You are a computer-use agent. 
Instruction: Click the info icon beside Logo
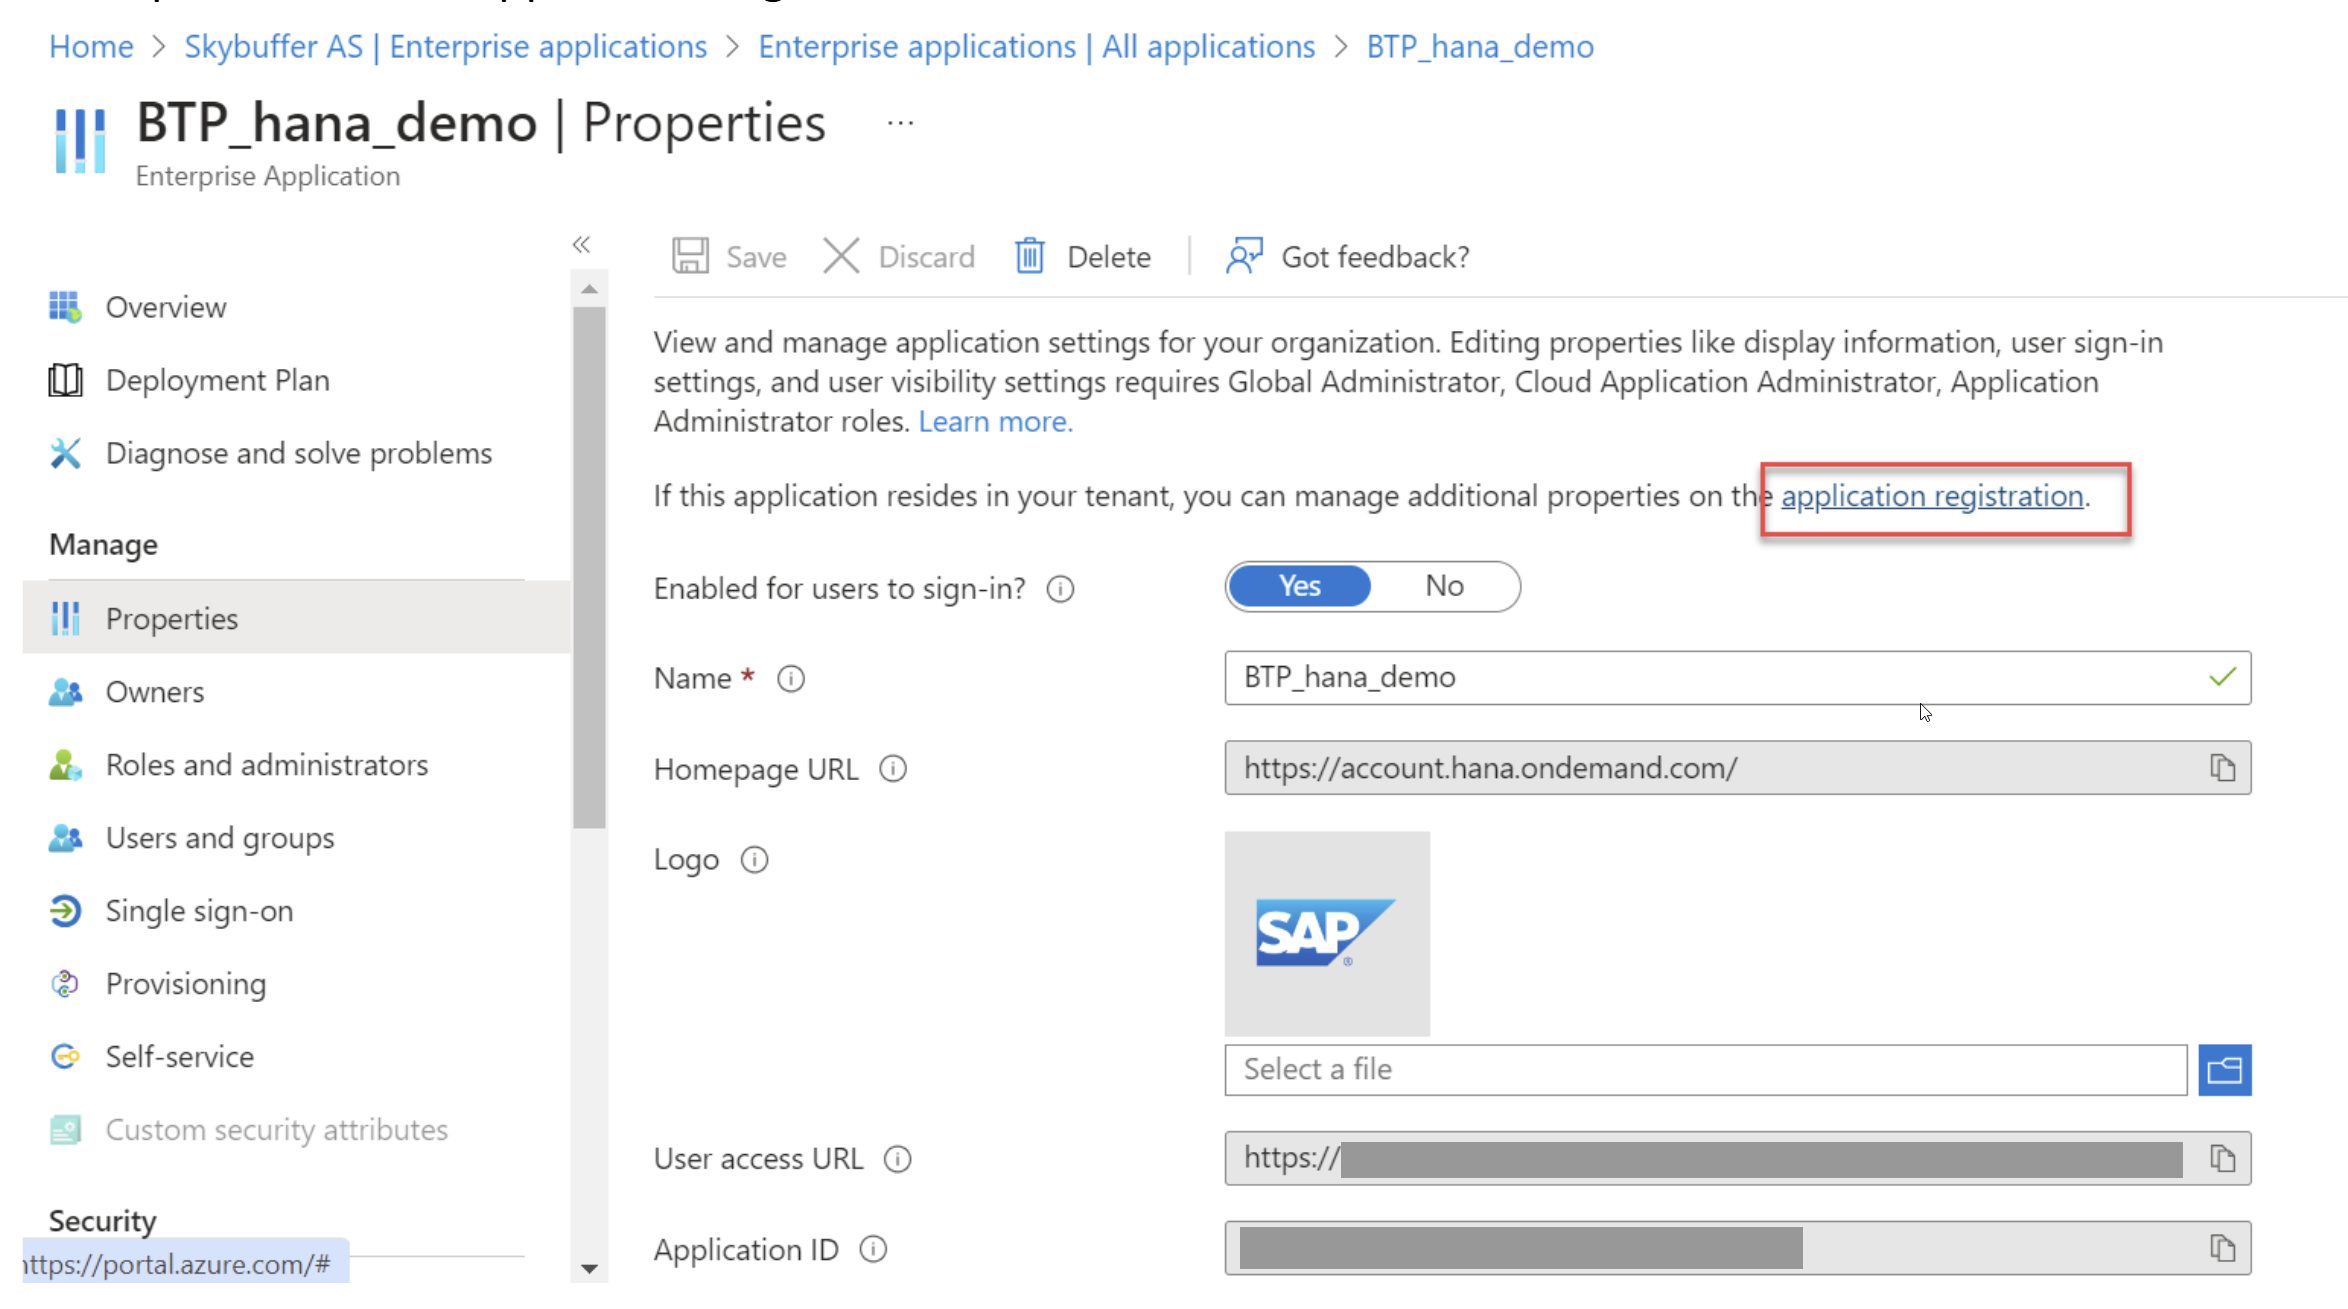pyautogui.click(x=755, y=860)
